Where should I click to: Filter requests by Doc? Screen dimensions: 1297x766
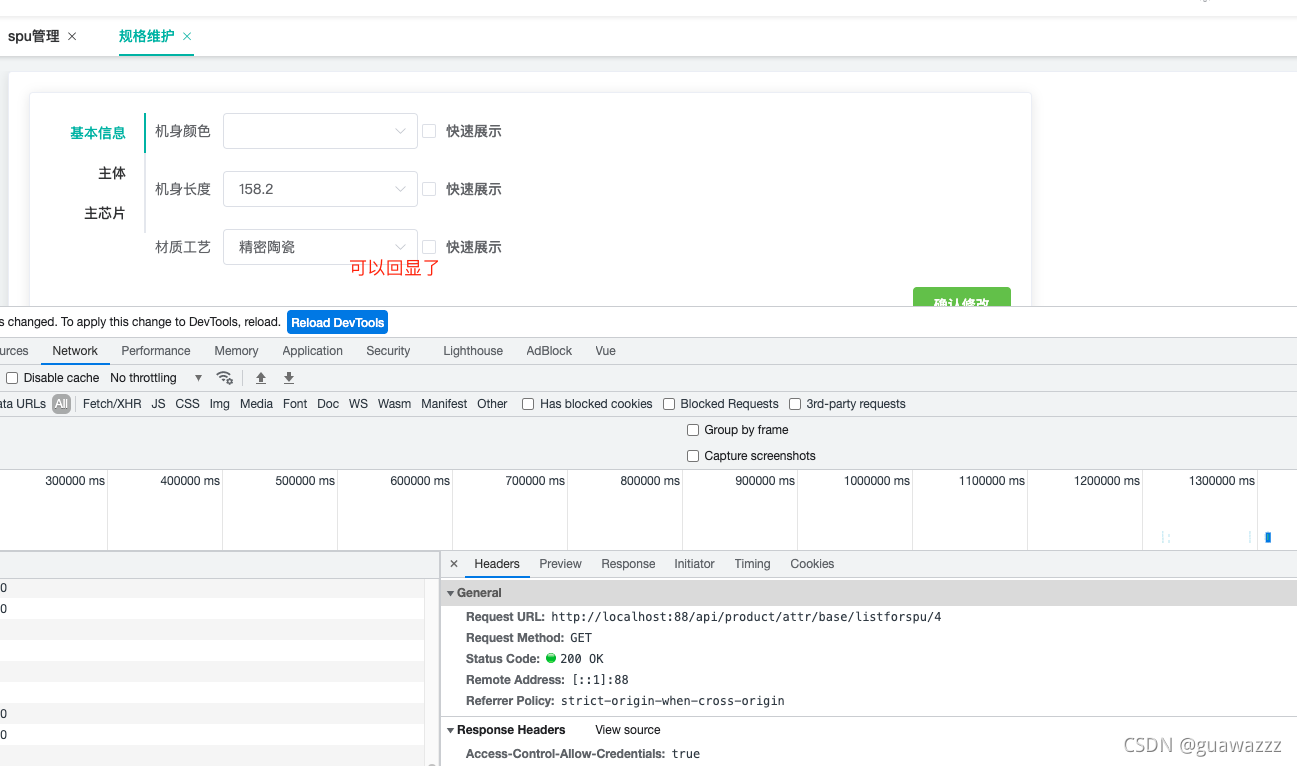[328, 404]
